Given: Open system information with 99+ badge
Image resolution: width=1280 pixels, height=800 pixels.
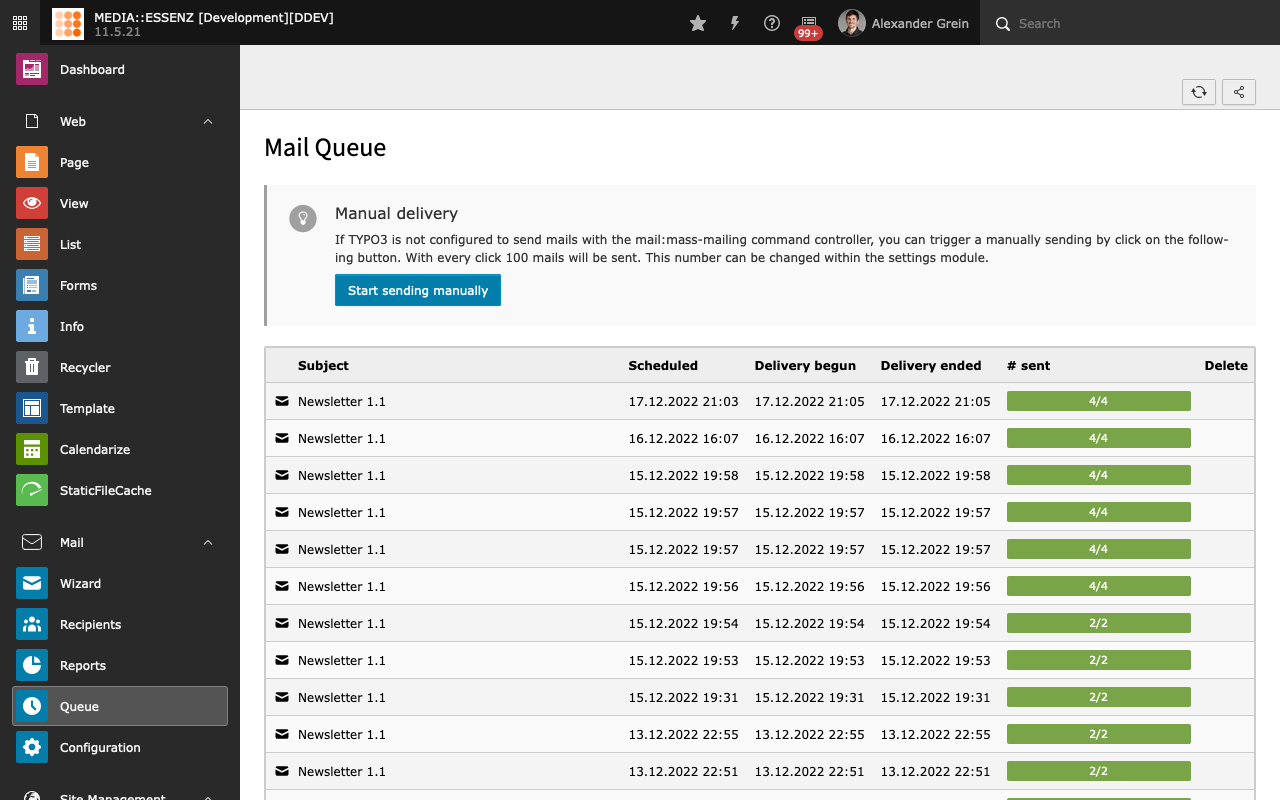Looking at the screenshot, I should click(809, 25).
